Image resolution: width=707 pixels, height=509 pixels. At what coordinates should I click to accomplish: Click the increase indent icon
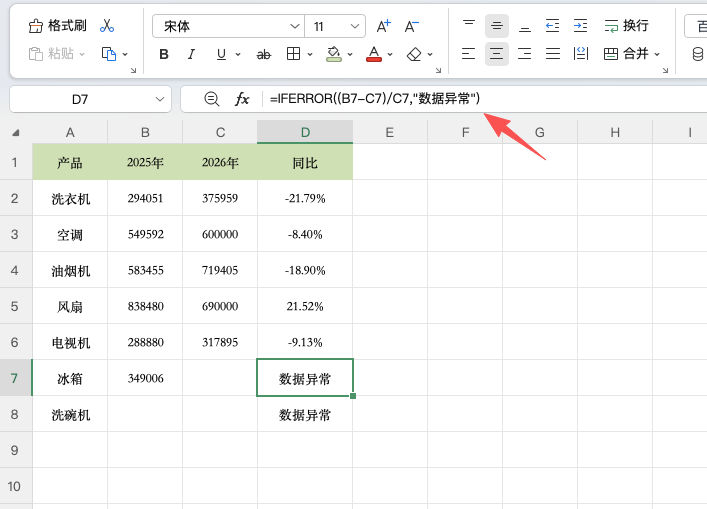click(580, 26)
